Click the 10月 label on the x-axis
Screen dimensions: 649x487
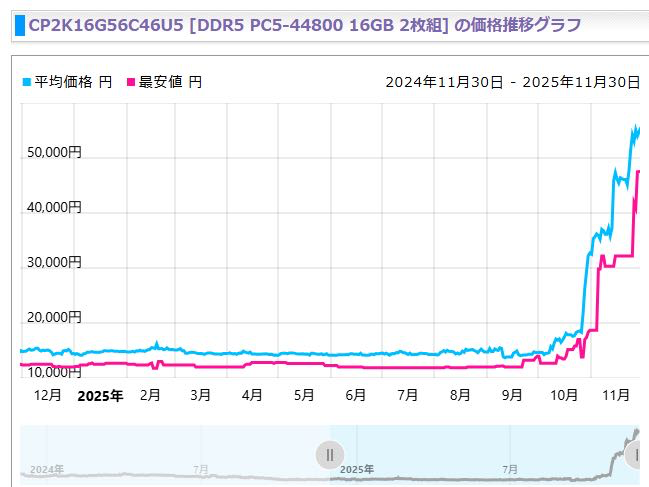pyautogui.click(x=563, y=395)
